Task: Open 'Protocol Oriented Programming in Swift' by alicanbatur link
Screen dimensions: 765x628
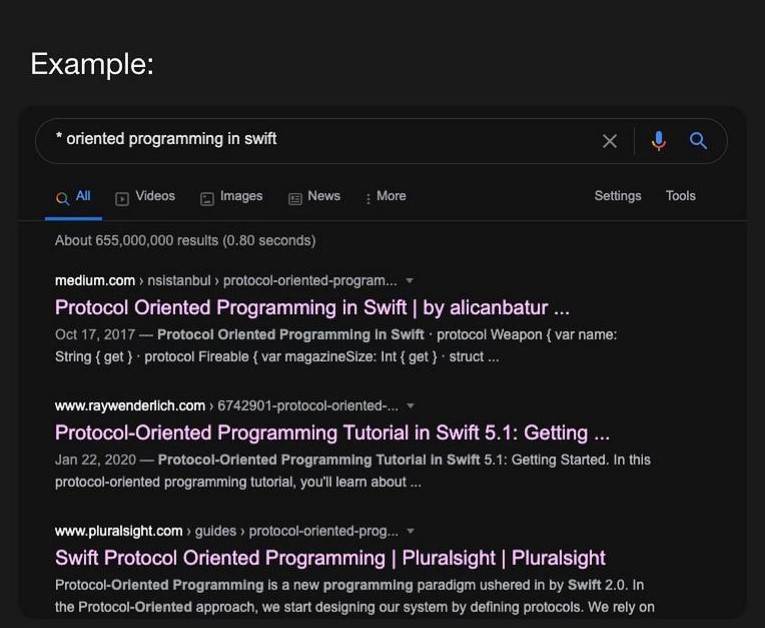Action: [312, 308]
